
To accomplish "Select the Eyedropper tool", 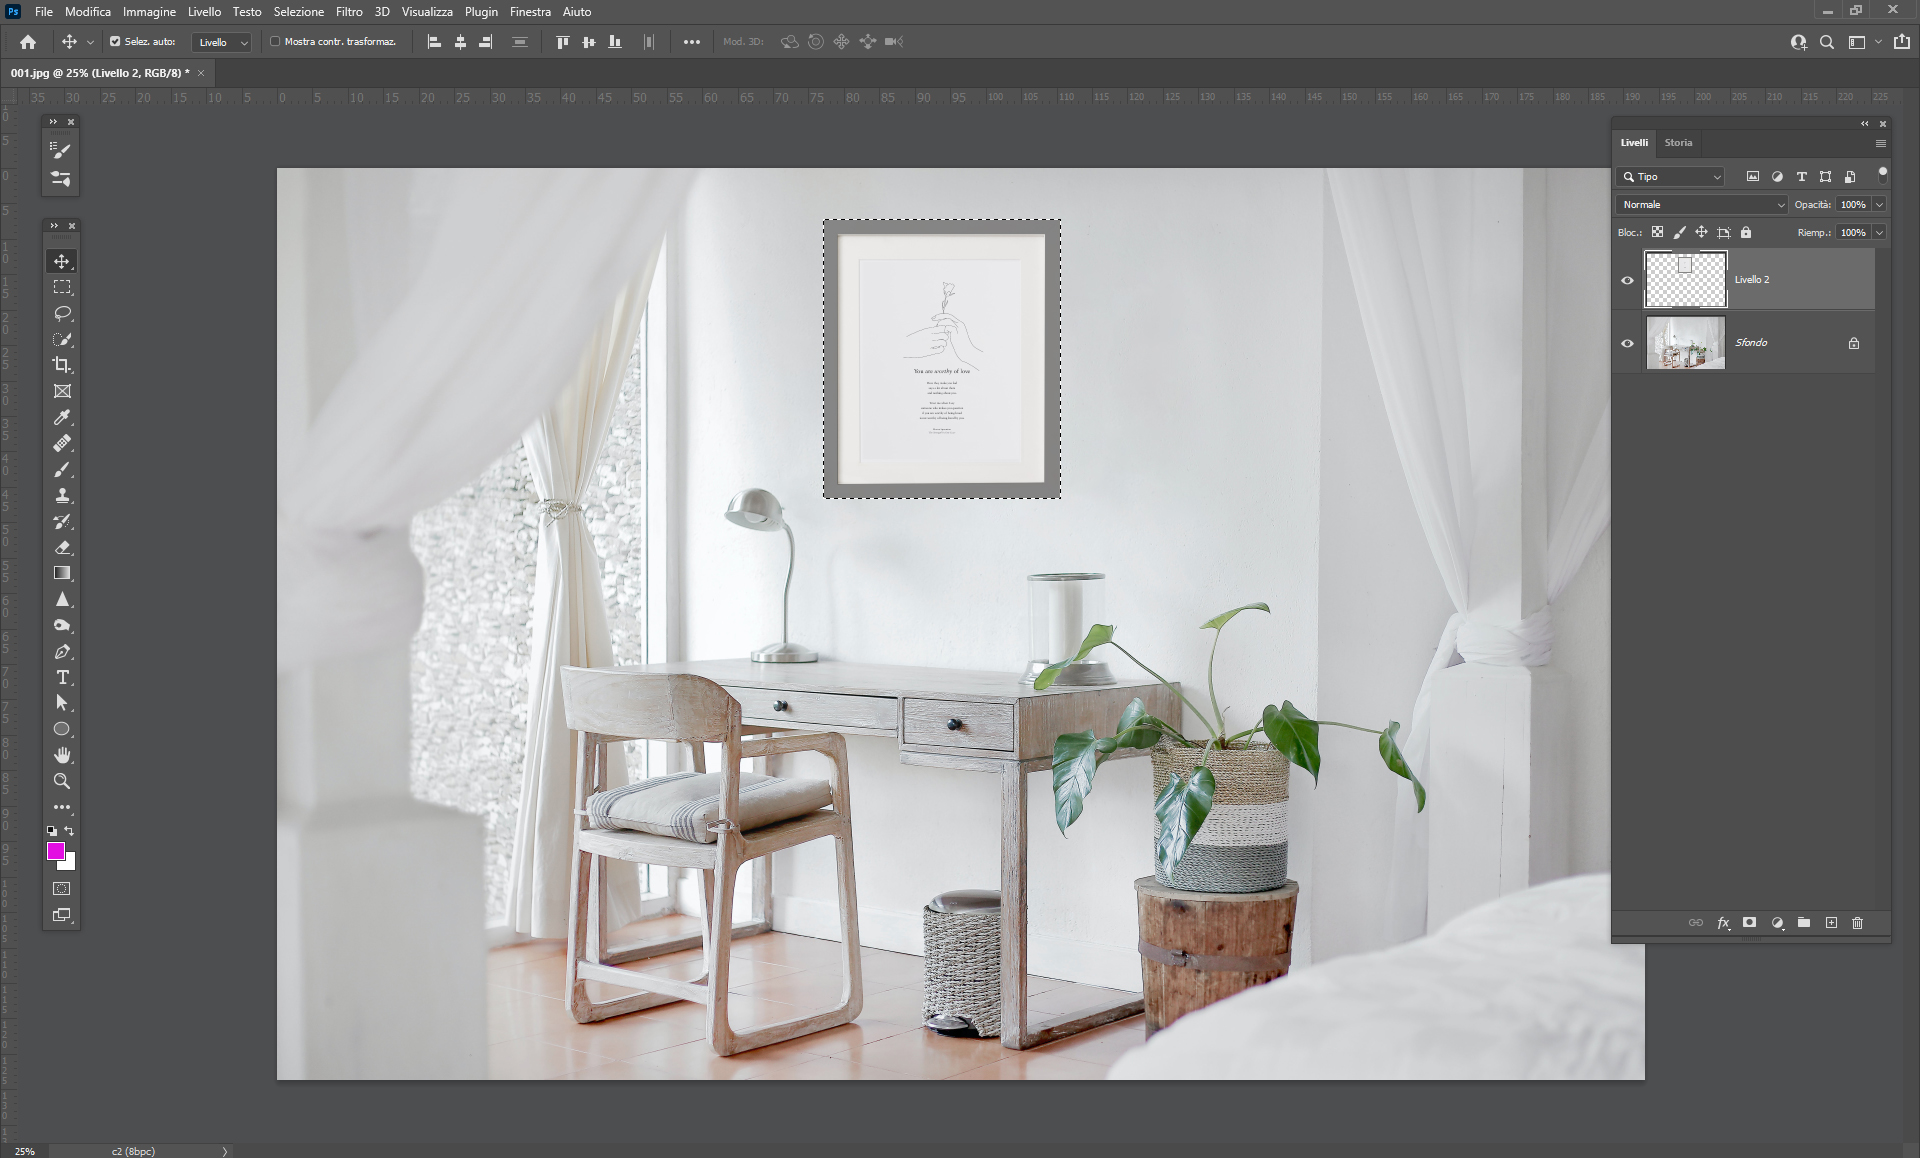I will (x=62, y=417).
